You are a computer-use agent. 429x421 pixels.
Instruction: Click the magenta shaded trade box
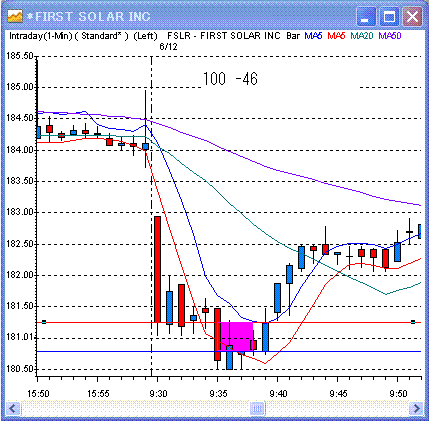[x=235, y=337]
